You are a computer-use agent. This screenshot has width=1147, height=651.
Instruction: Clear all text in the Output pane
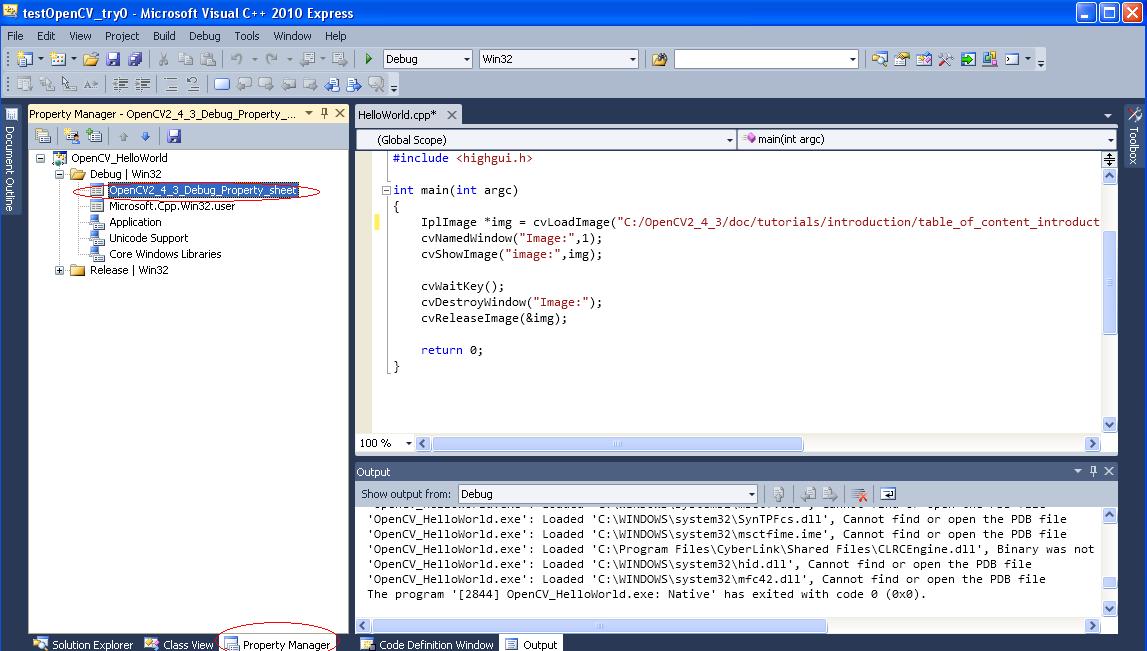[860, 494]
